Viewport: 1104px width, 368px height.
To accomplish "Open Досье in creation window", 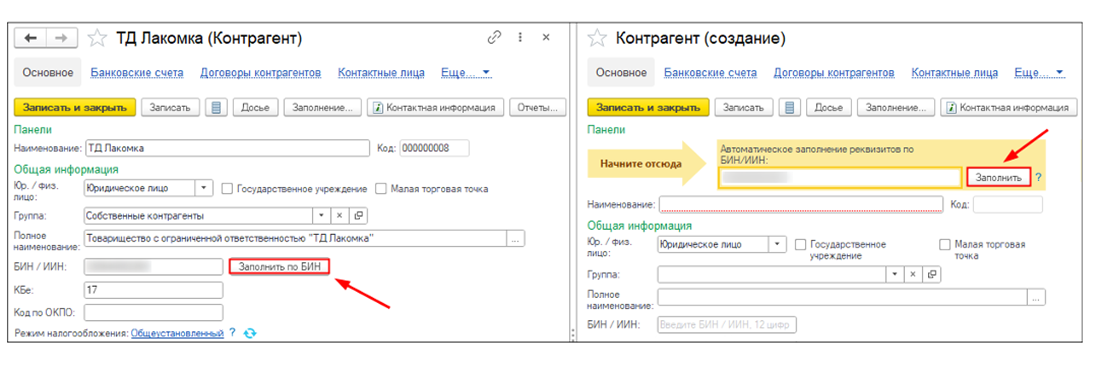I will (829, 108).
